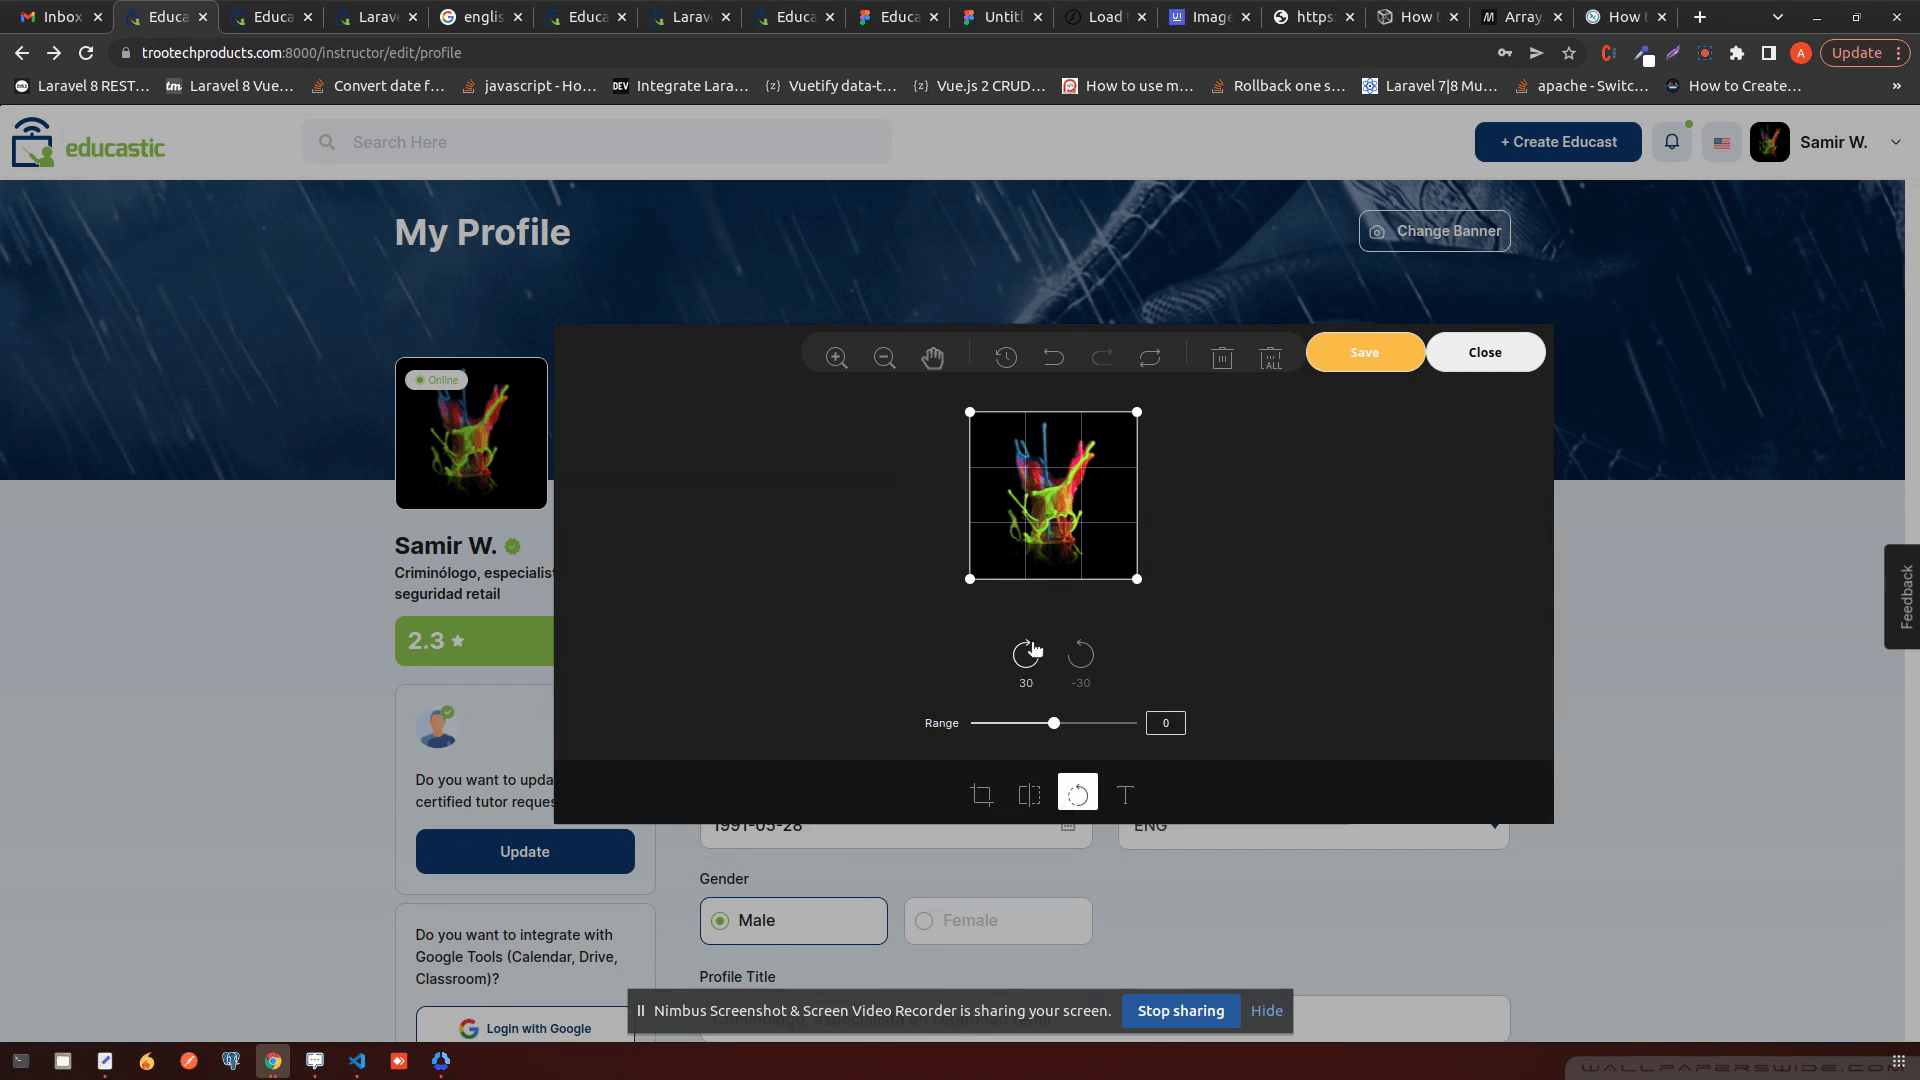Click the Search Here field
The width and height of the screenshot is (1920, 1080).
click(x=597, y=142)
